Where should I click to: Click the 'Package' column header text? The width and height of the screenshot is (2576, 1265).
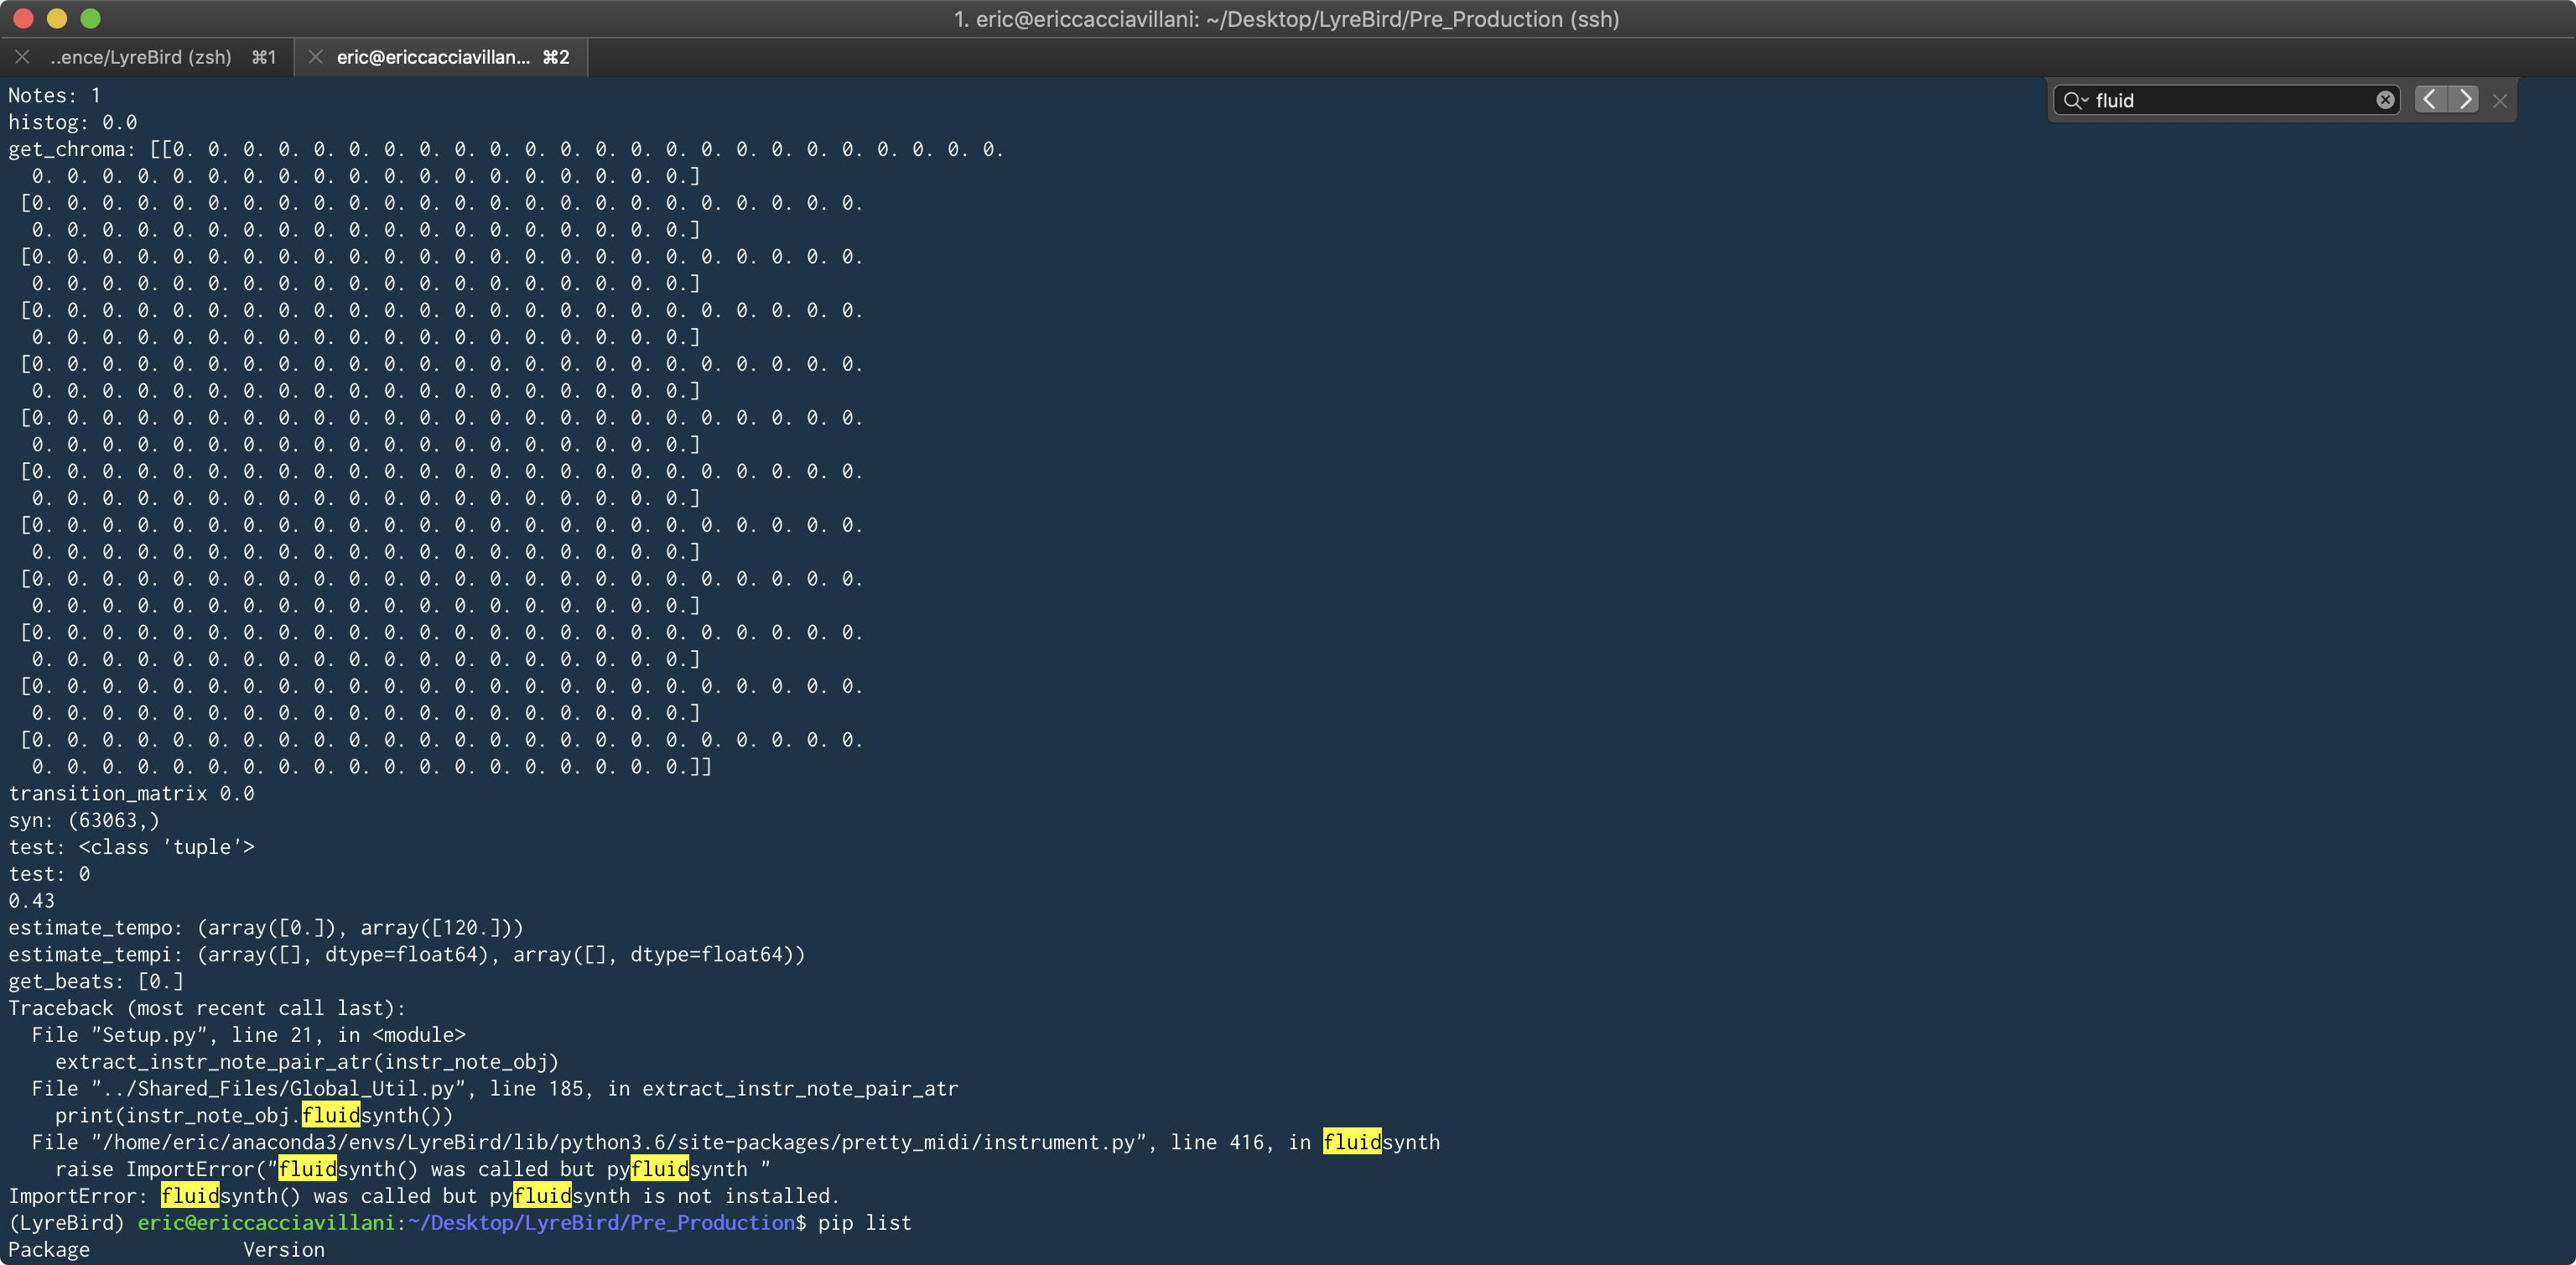tap(49, 1249)
